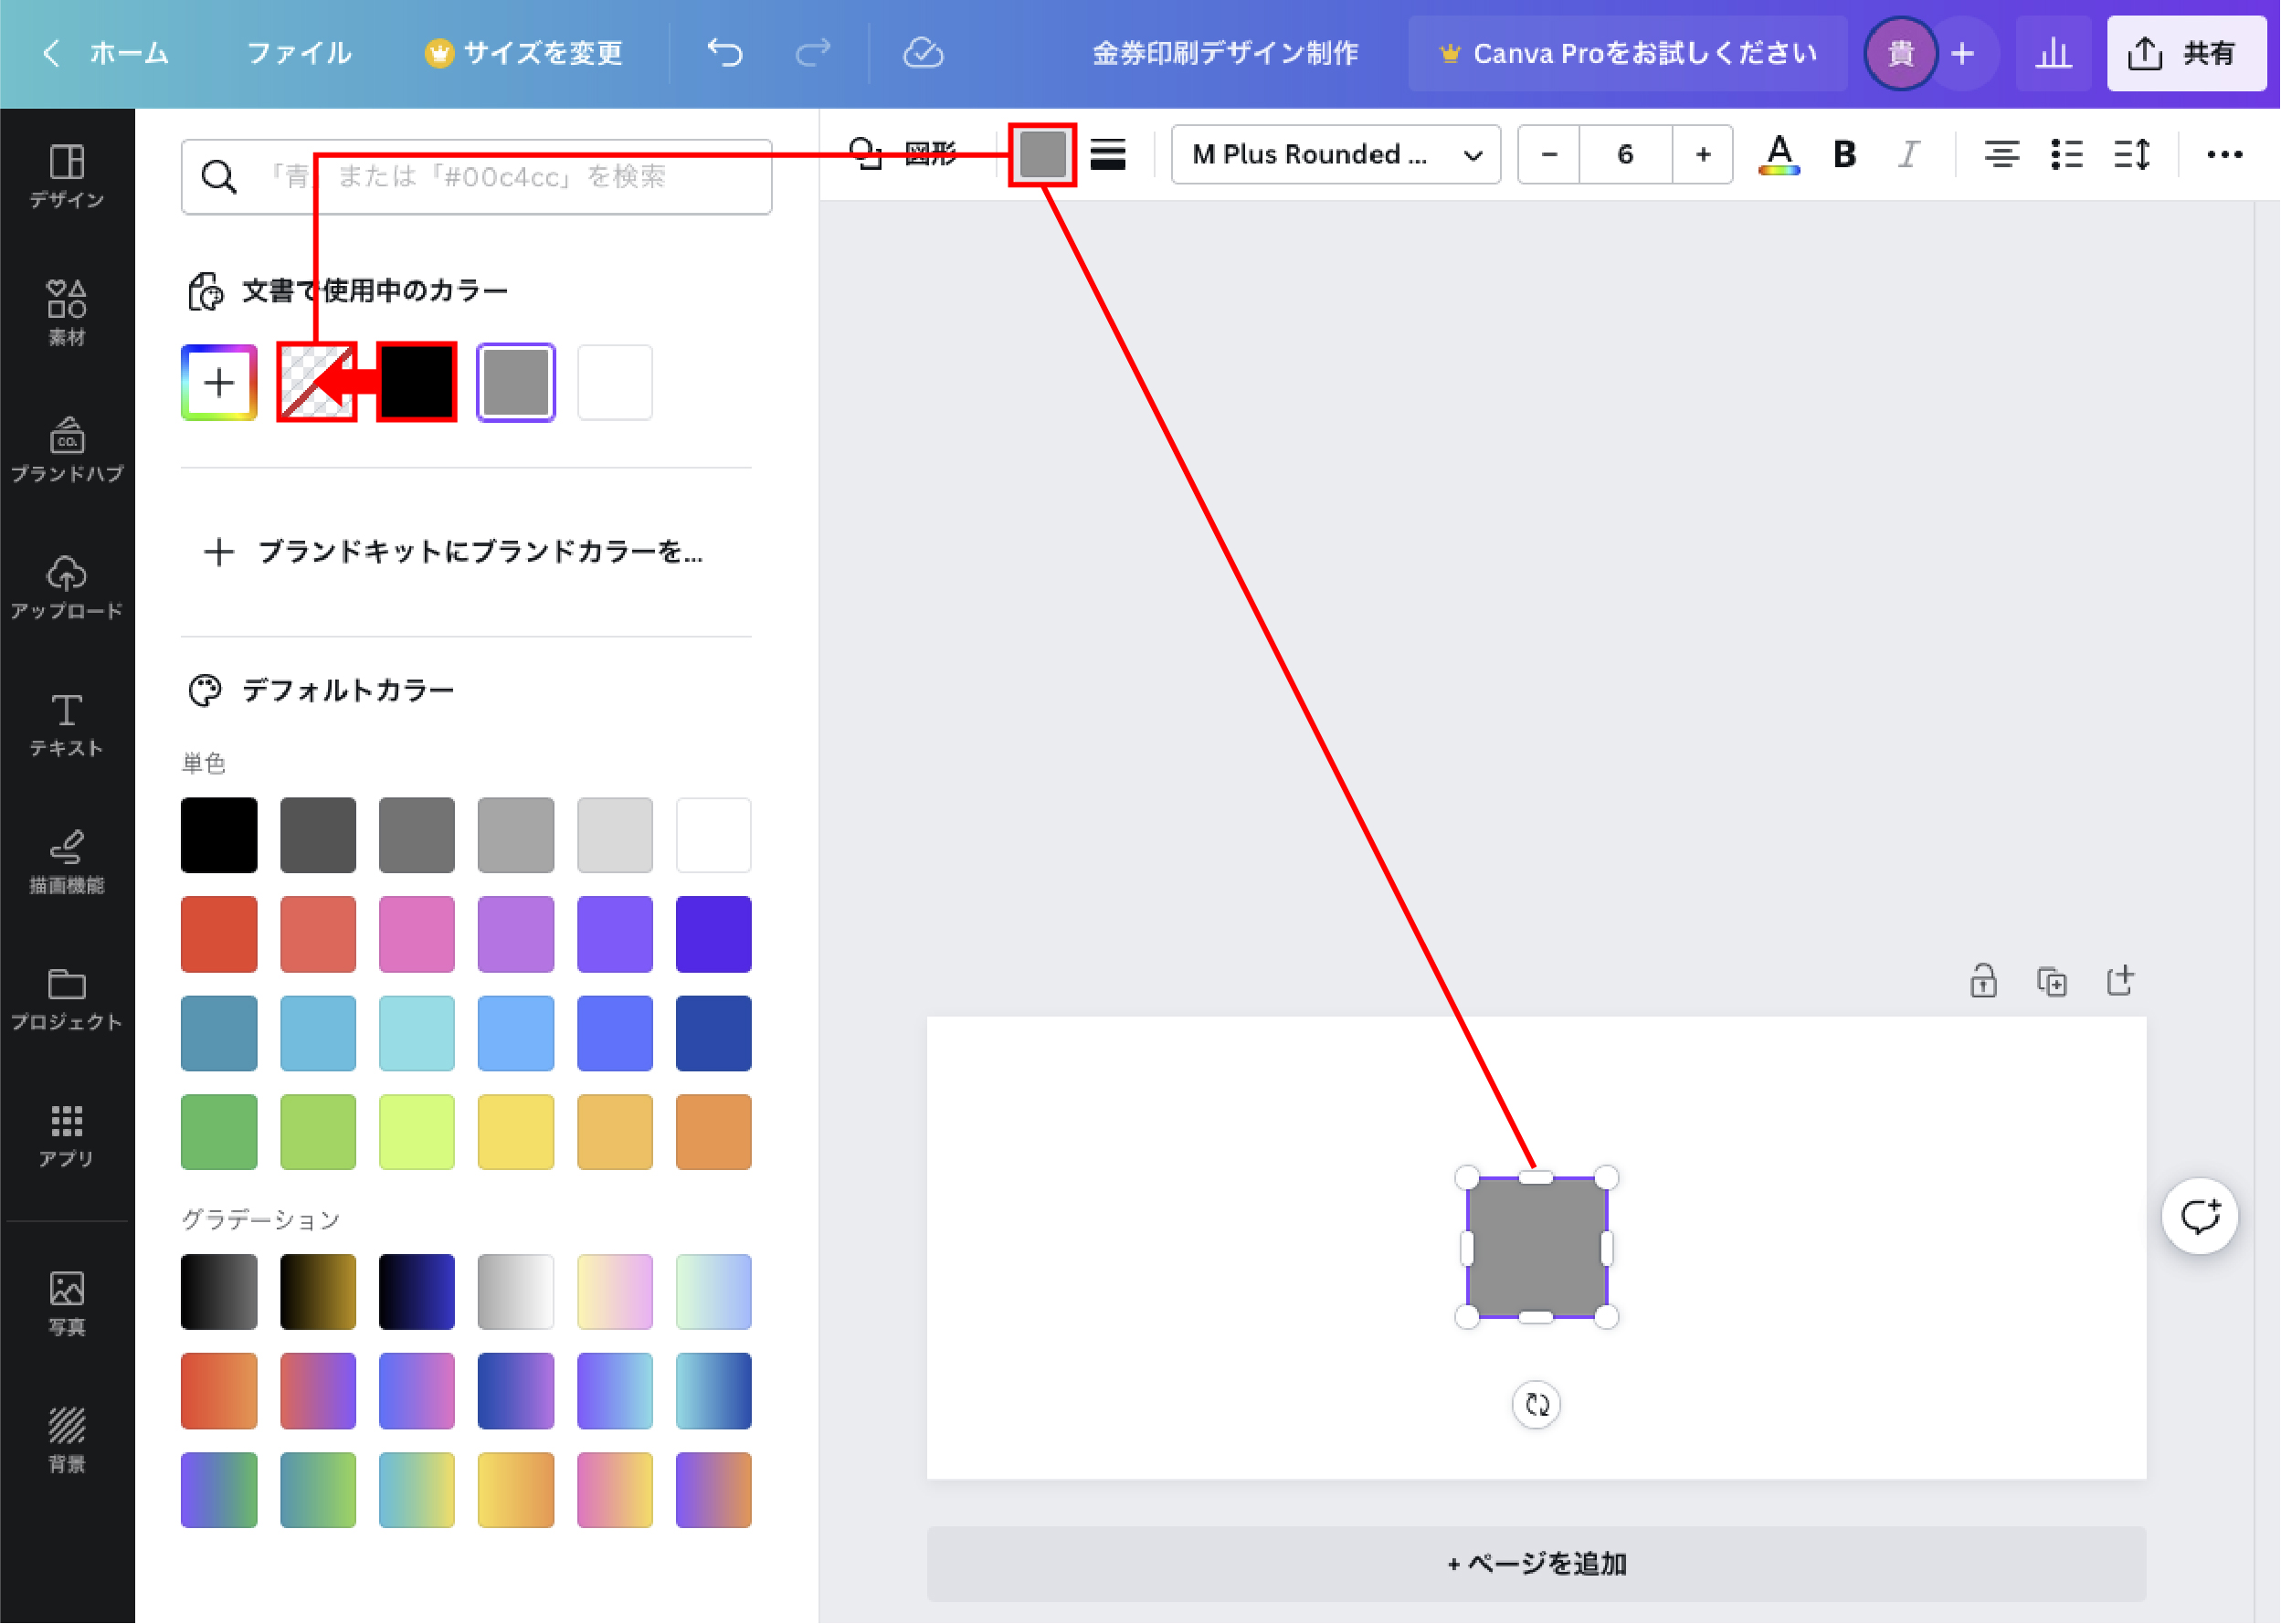The width and height of the screenshot is (2281, 1624).
Task: Open the three-dot more options menu
Action: 2224,154
